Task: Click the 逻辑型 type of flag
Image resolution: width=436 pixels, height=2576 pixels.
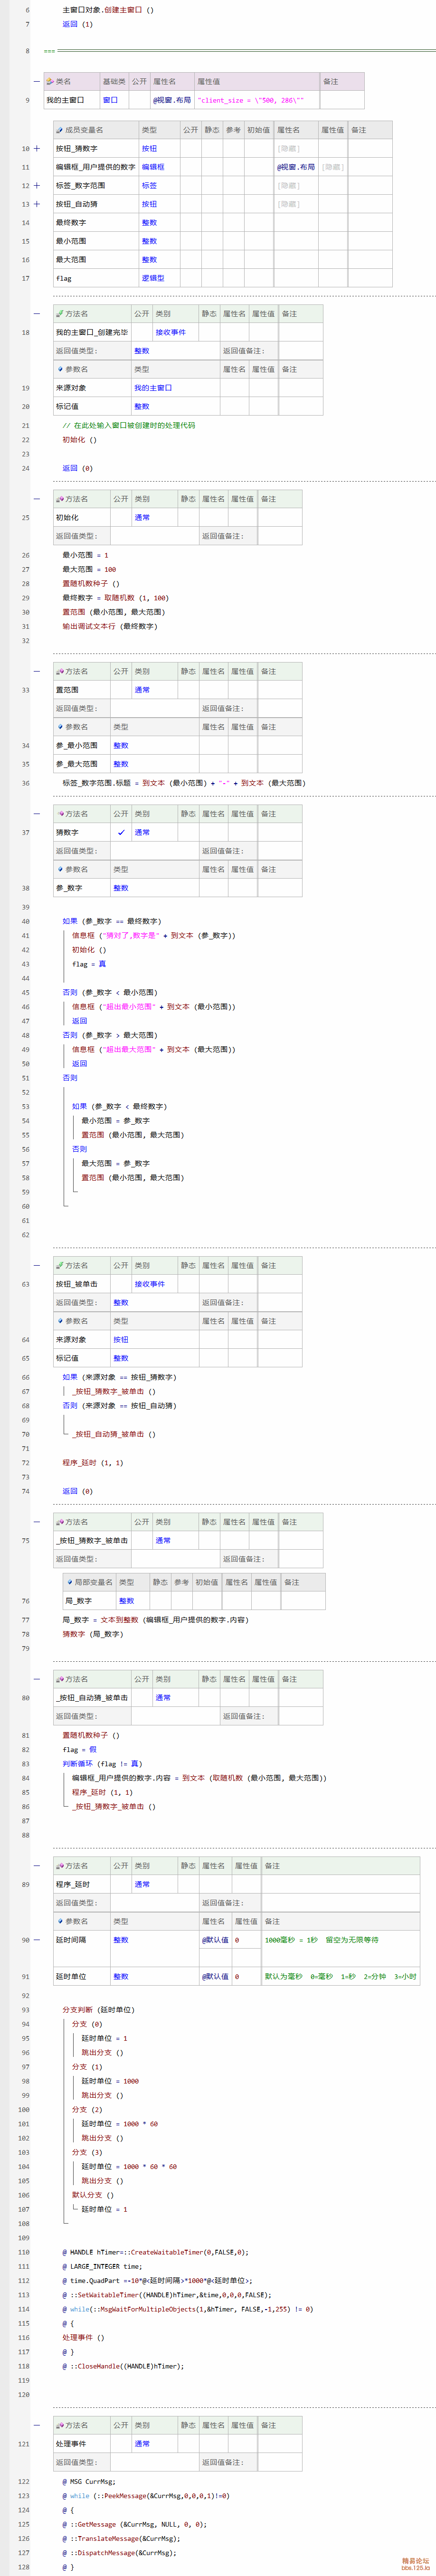Action: [x=153, y=278]
